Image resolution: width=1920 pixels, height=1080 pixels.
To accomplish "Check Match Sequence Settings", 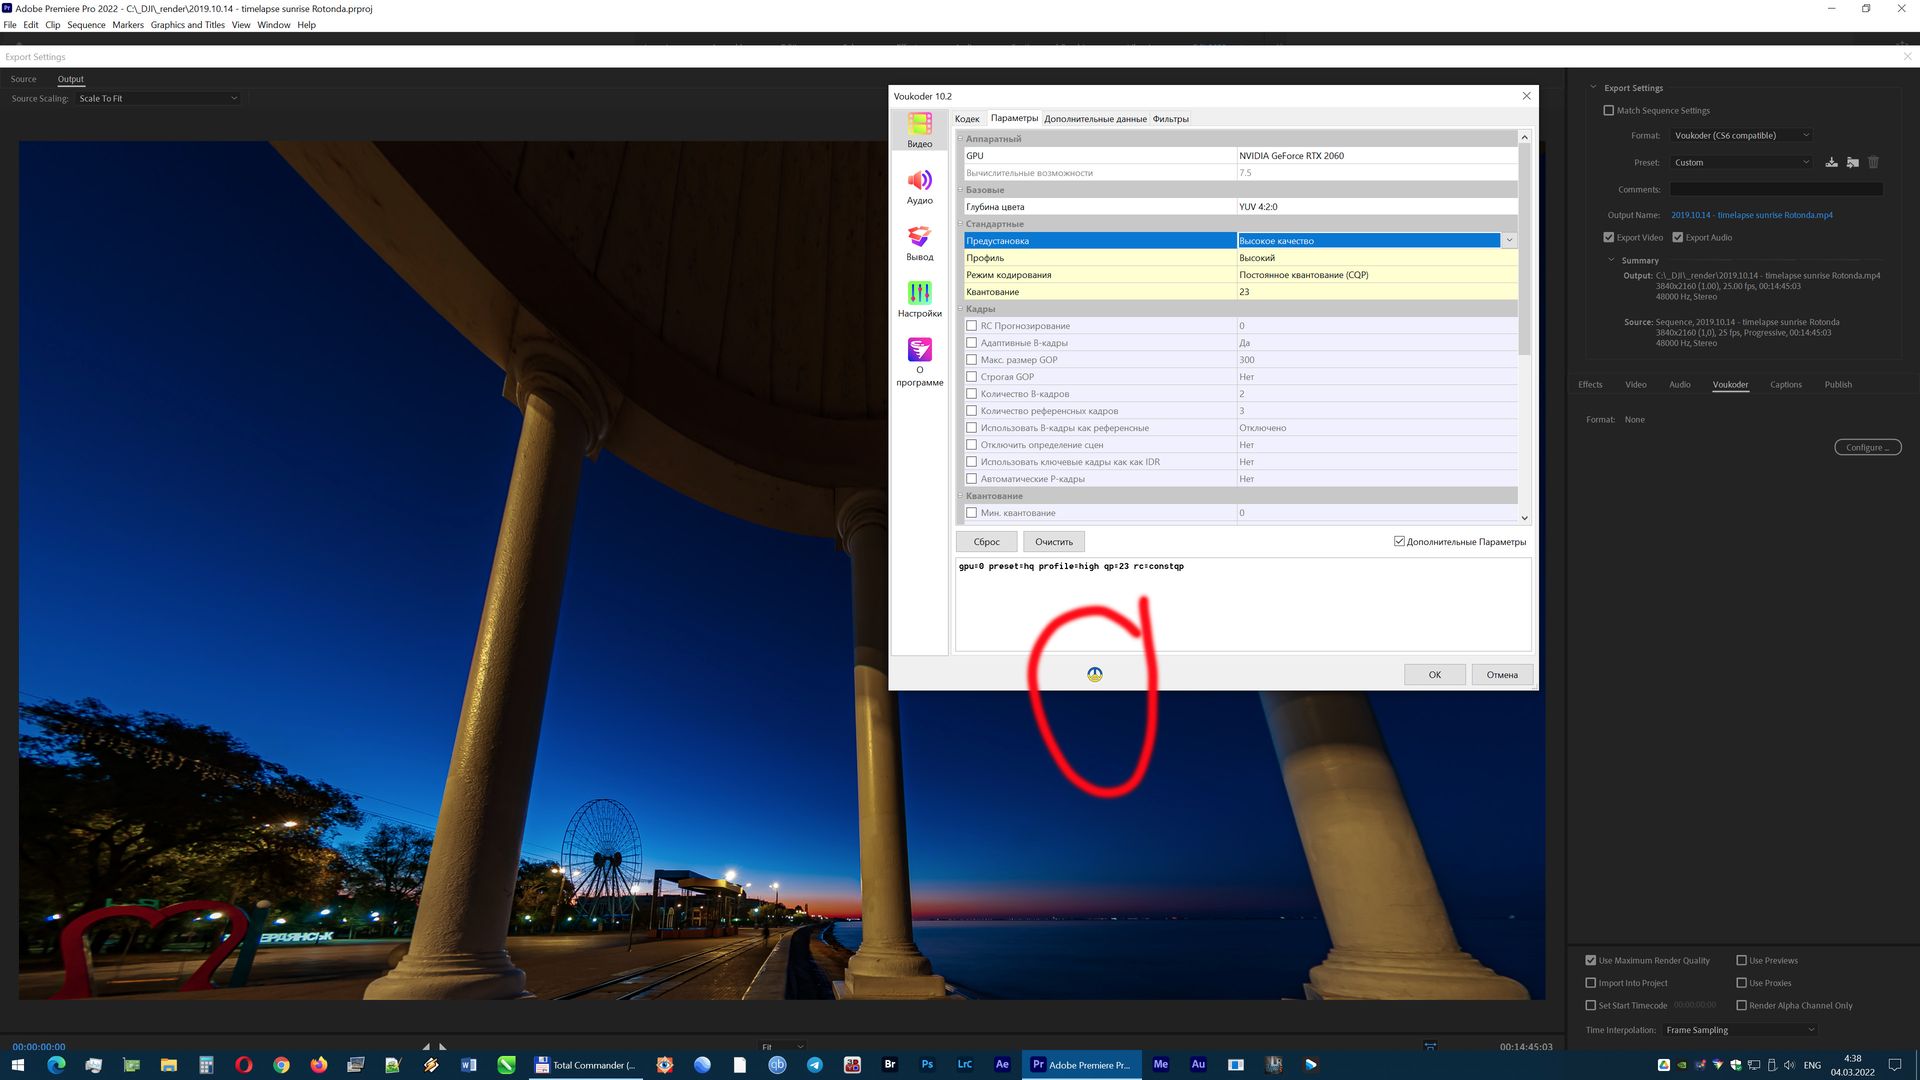I will tap(1609, 111).
